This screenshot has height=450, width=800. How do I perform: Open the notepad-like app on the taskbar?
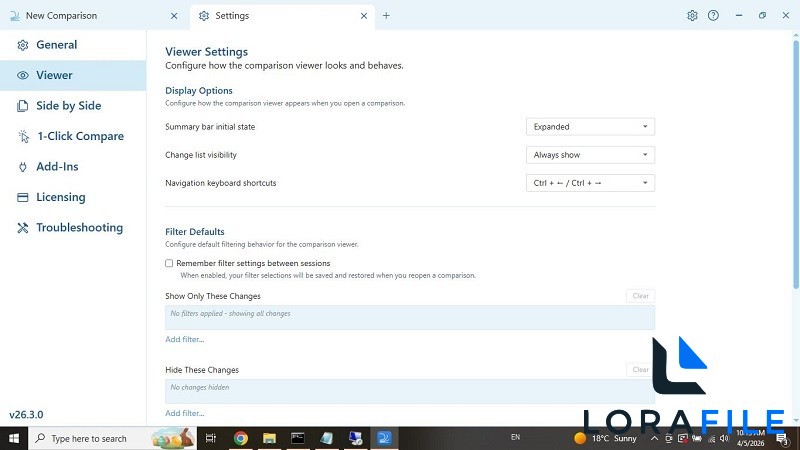click(x=327, y=438)
